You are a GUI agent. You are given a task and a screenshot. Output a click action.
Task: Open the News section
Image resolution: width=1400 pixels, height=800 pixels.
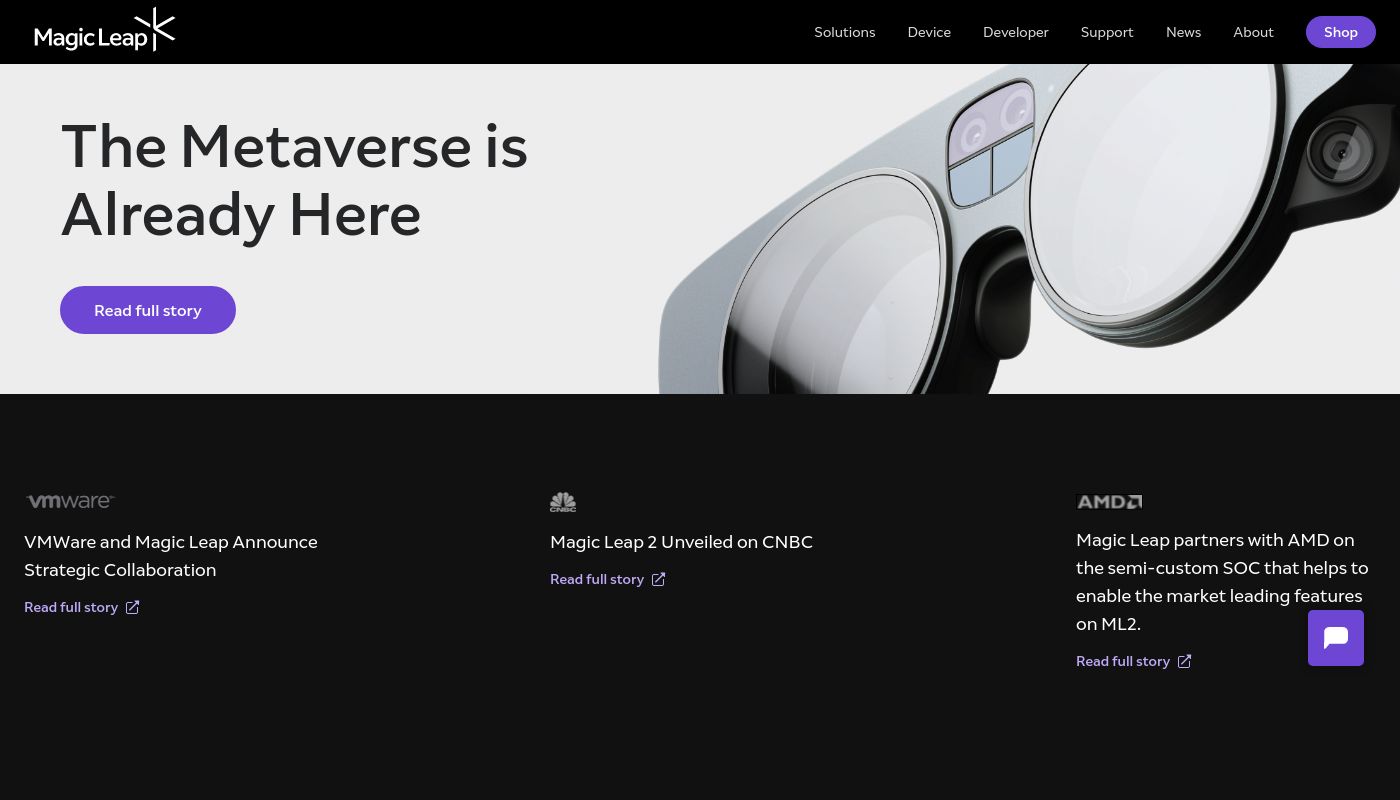pos(1183,32)
